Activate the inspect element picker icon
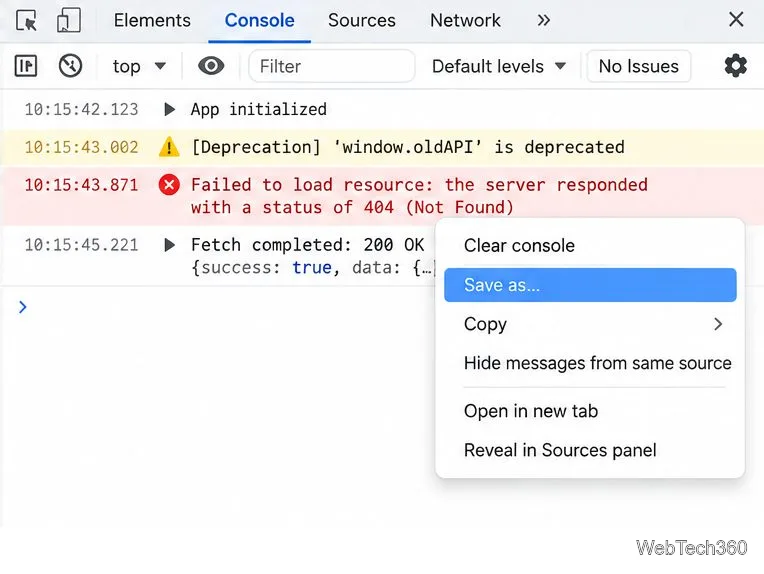 coord(26,20)
